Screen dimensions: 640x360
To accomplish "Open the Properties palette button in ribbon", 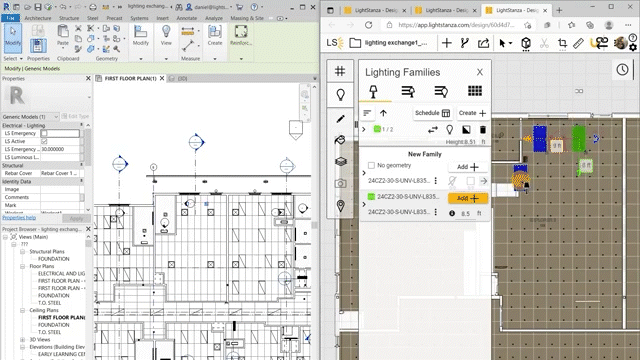I will point(38,45).
